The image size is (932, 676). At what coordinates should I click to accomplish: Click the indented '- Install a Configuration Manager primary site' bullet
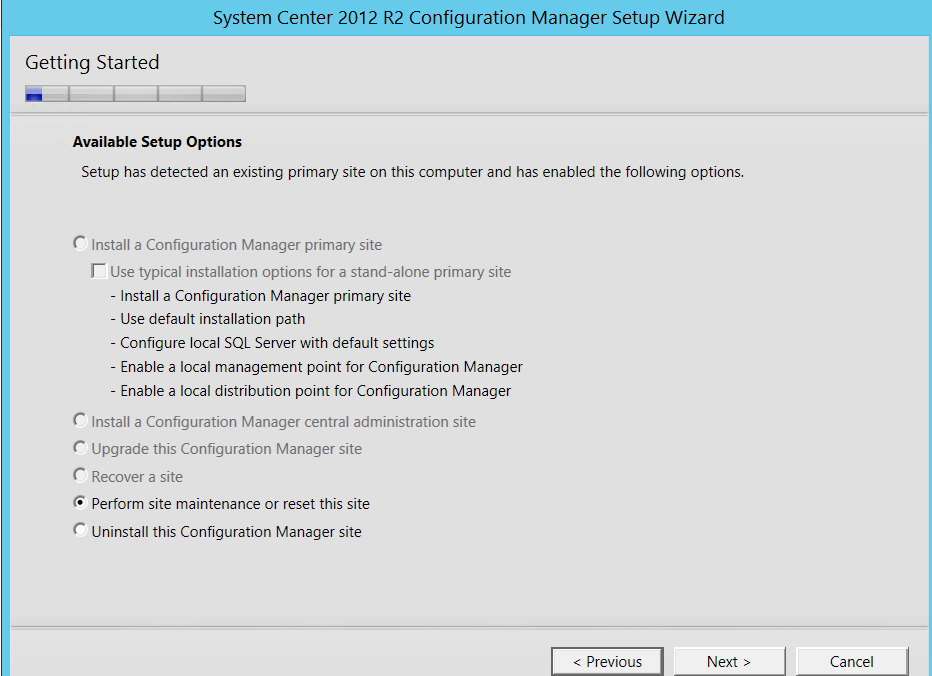coord(261,296)
